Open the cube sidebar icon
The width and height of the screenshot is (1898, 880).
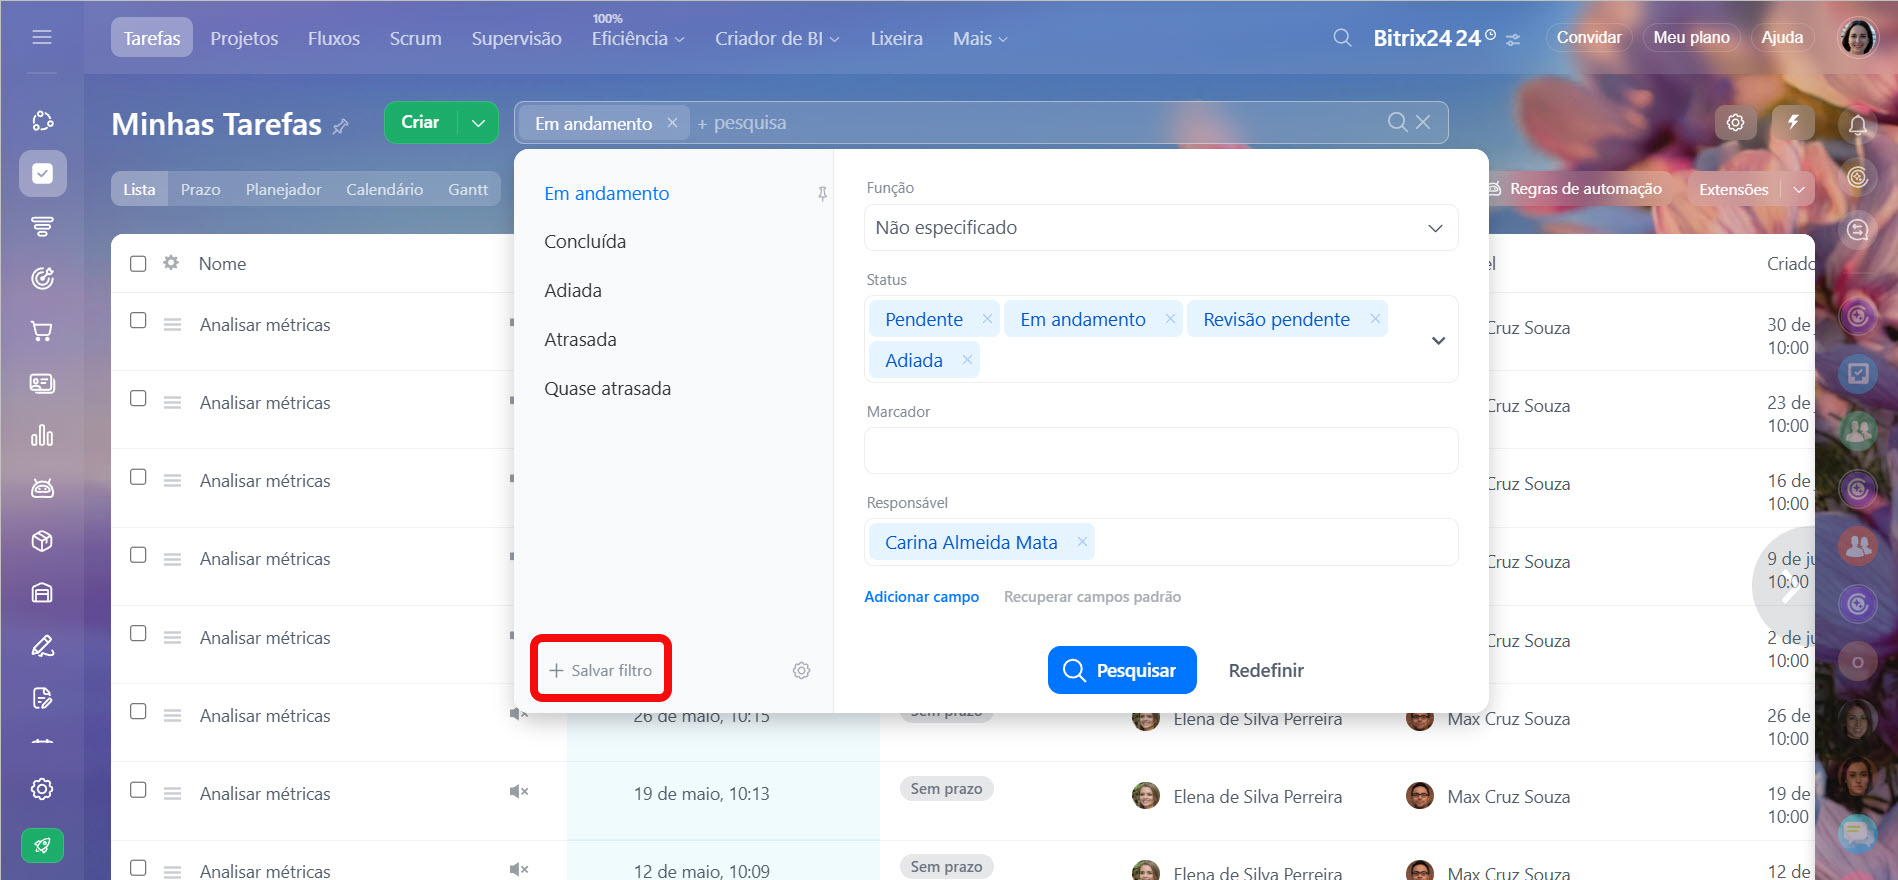[x=42, y=541]
